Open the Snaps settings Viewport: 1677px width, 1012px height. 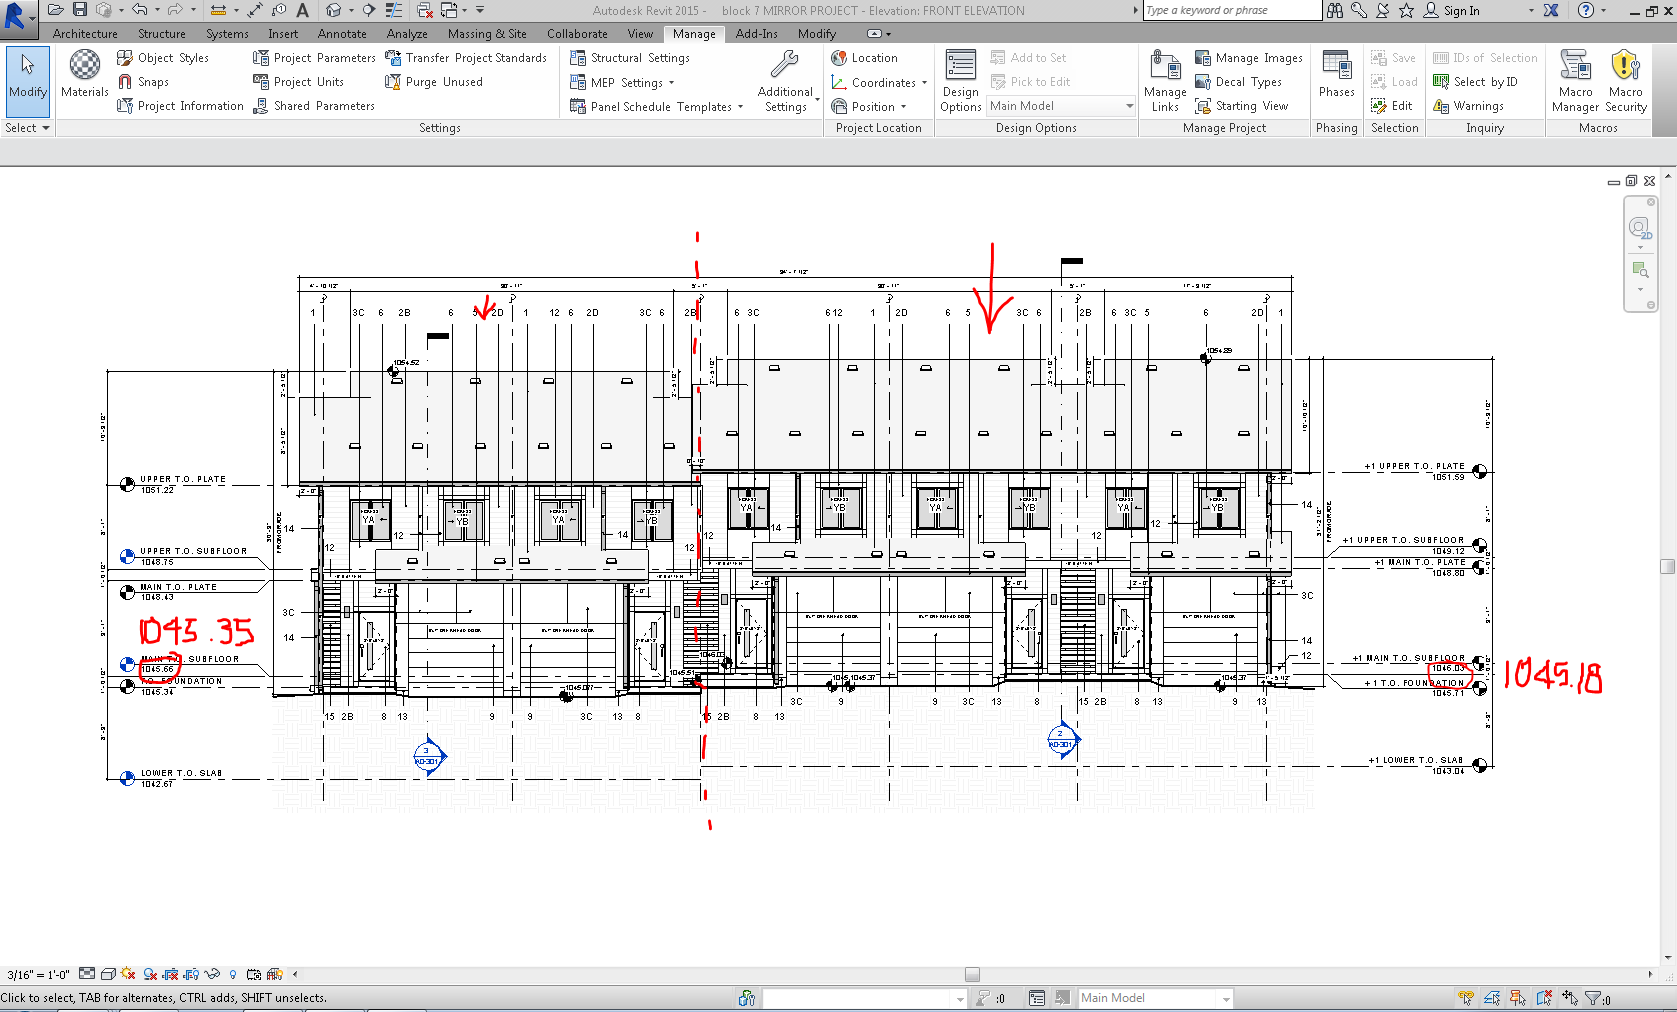click(x=143, y=82)
